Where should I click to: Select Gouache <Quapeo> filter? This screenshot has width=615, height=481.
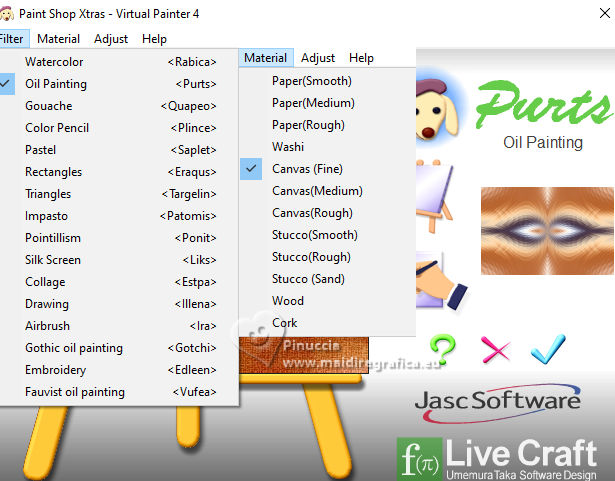pyautogui.click(x=119, y=106)
